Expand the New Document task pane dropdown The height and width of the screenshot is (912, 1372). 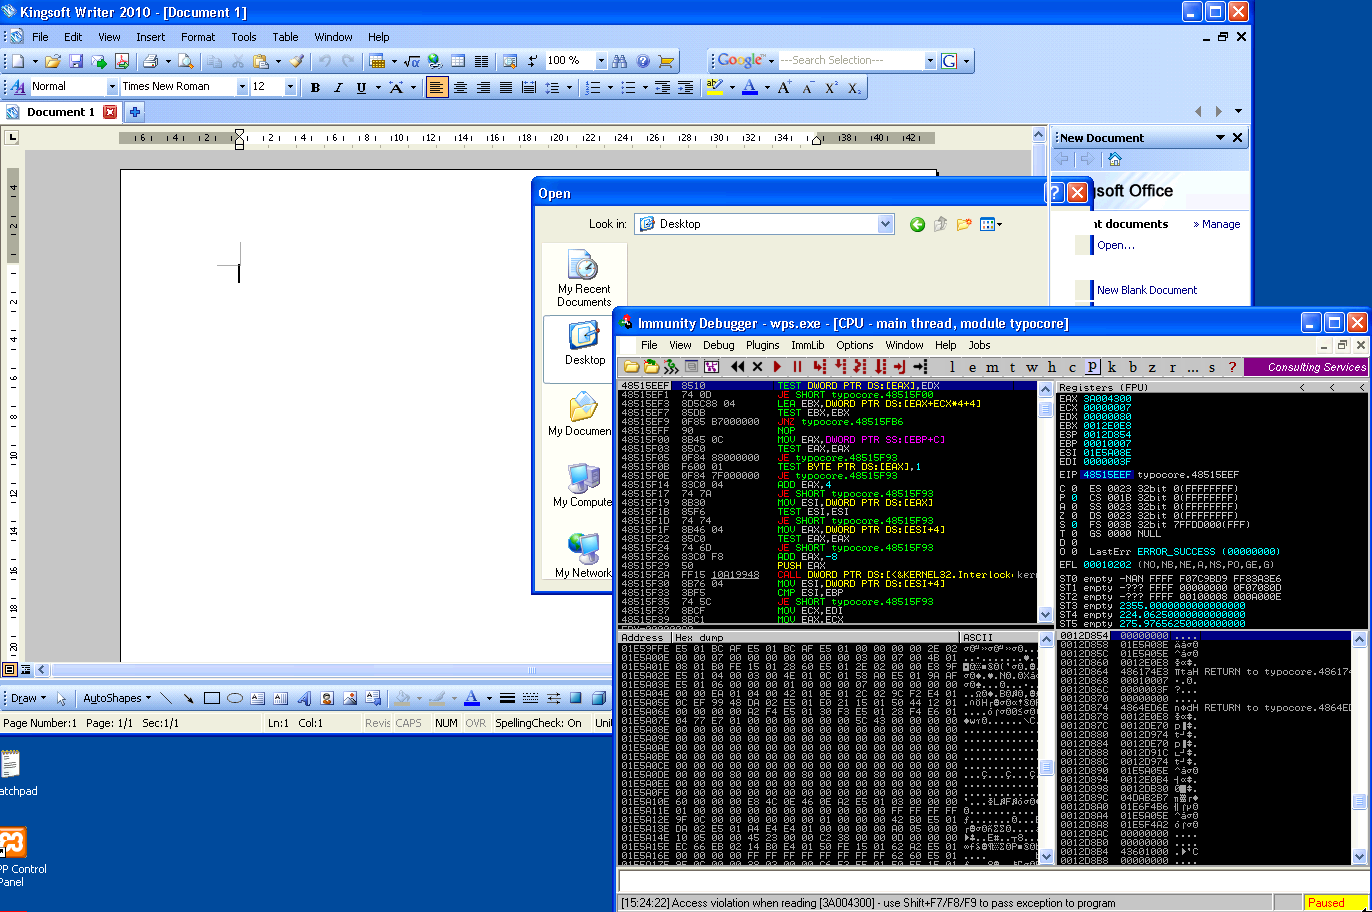click(x=1220, y=138)
